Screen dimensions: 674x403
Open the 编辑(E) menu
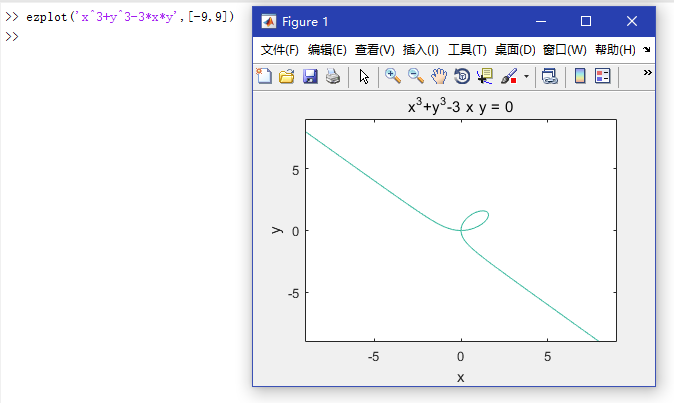(x=327, y=50)
